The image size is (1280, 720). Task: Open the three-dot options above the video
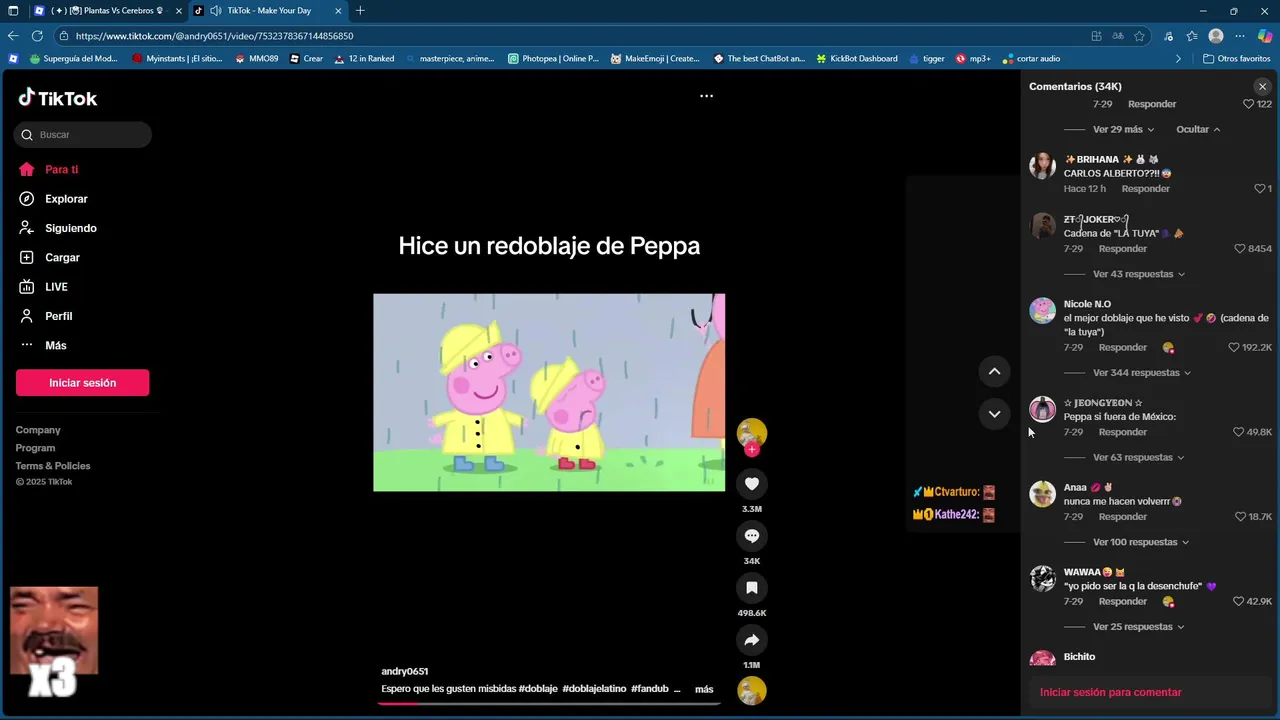706,96
